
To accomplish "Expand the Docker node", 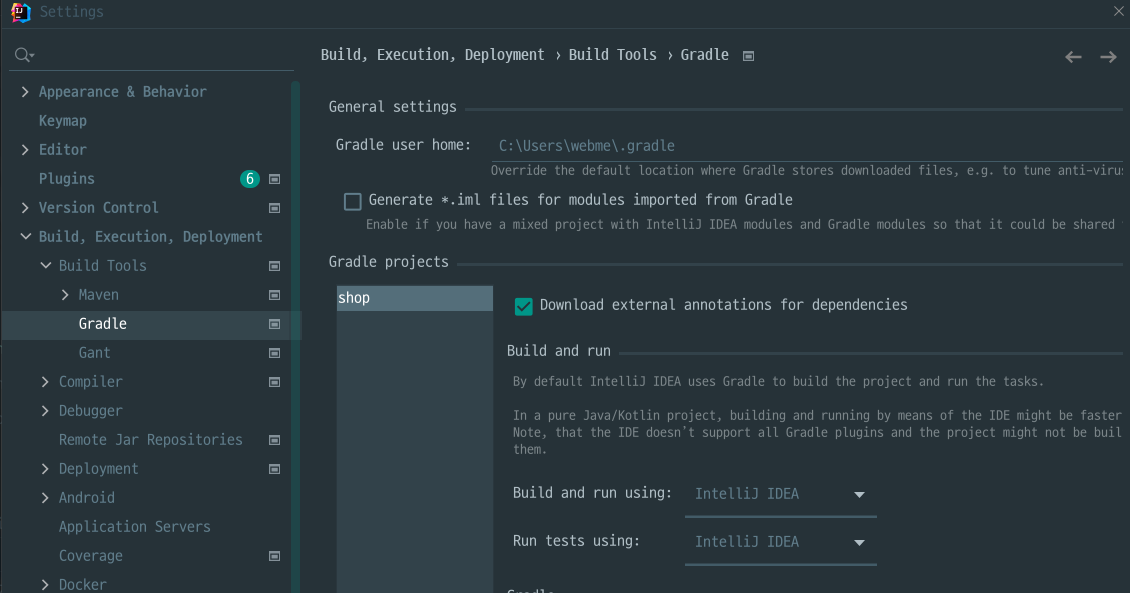I will tap(45, 584).
